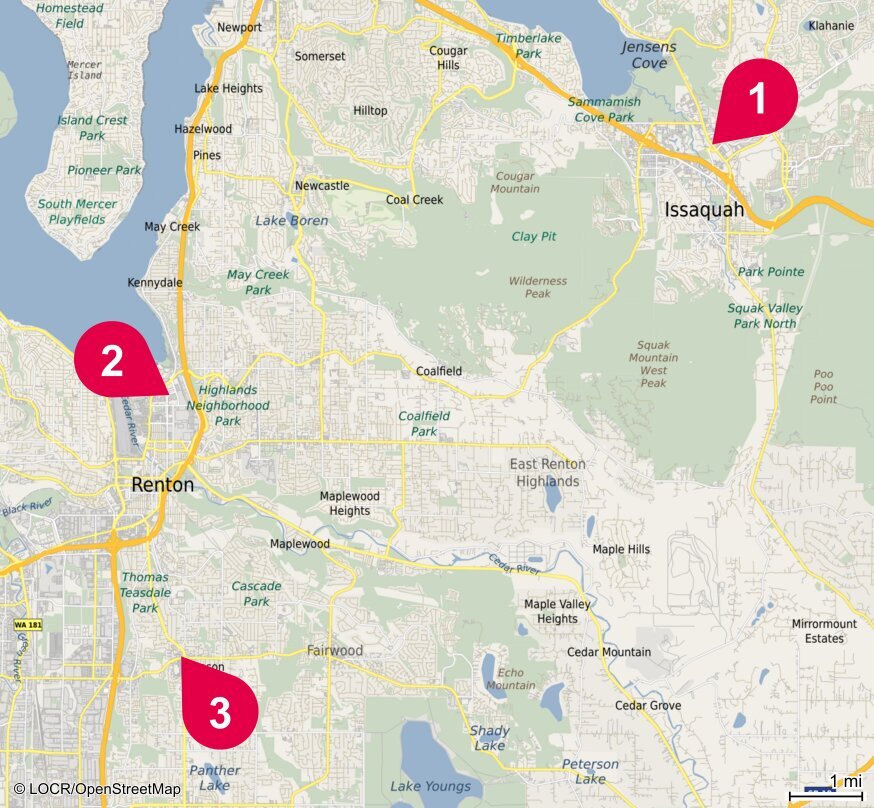Click the Mercer Island label
This screenshot has height=808, width=874.
click(x=85, y=70)
